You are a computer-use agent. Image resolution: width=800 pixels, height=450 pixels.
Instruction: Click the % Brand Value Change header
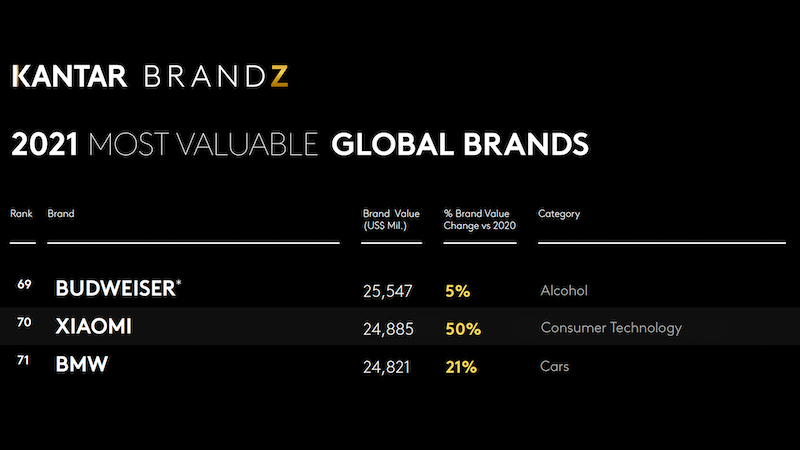tap(480, 219)
